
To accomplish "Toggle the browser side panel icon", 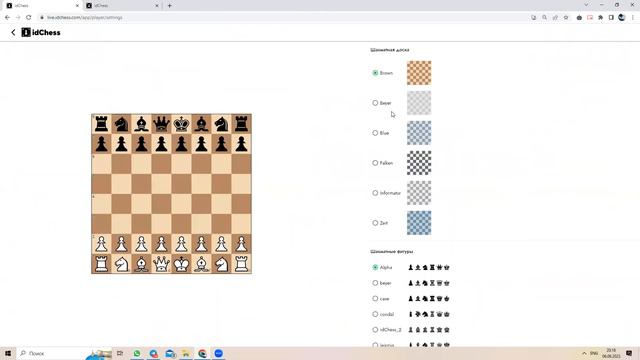I will (x=611, y=18).
